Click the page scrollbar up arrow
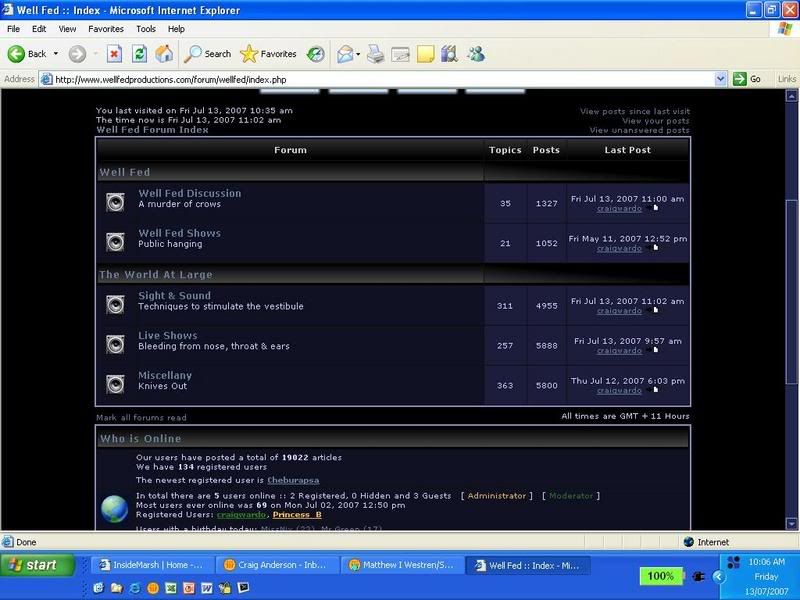Image resolution: width=800 pixels, height=600 pixels. pos(791,96)
